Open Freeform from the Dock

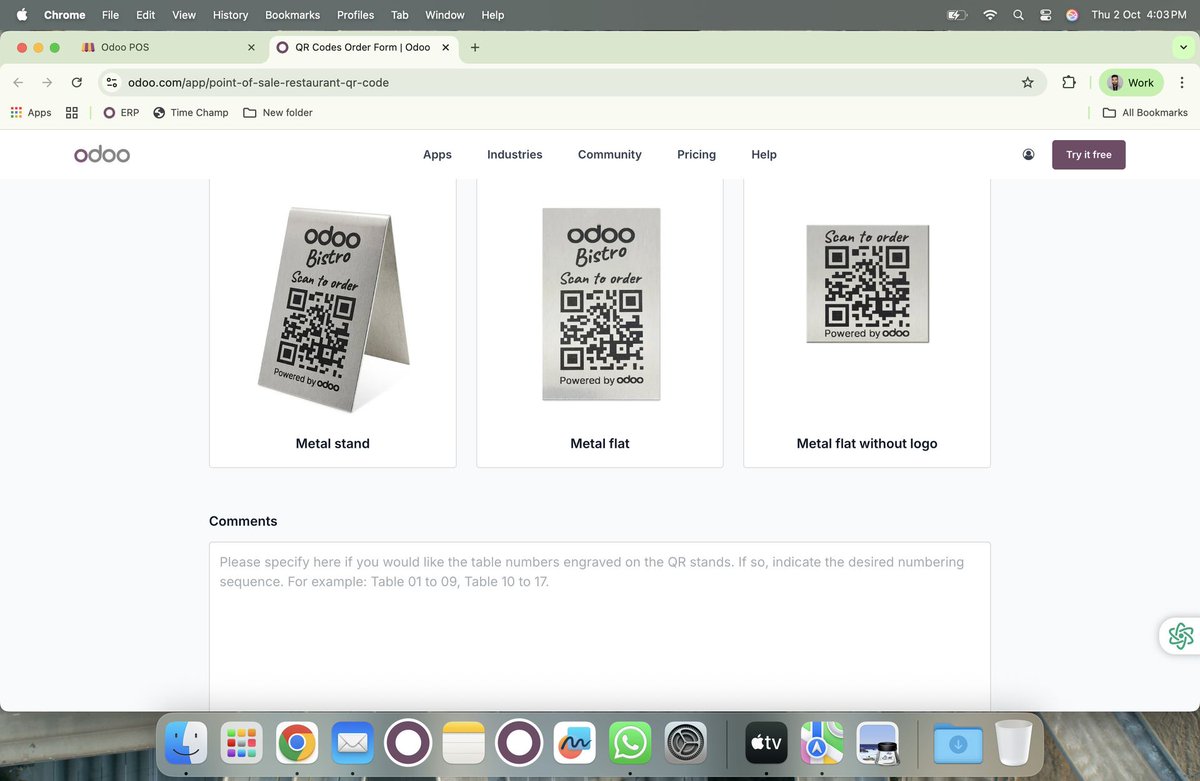click(x=574, y=742)
